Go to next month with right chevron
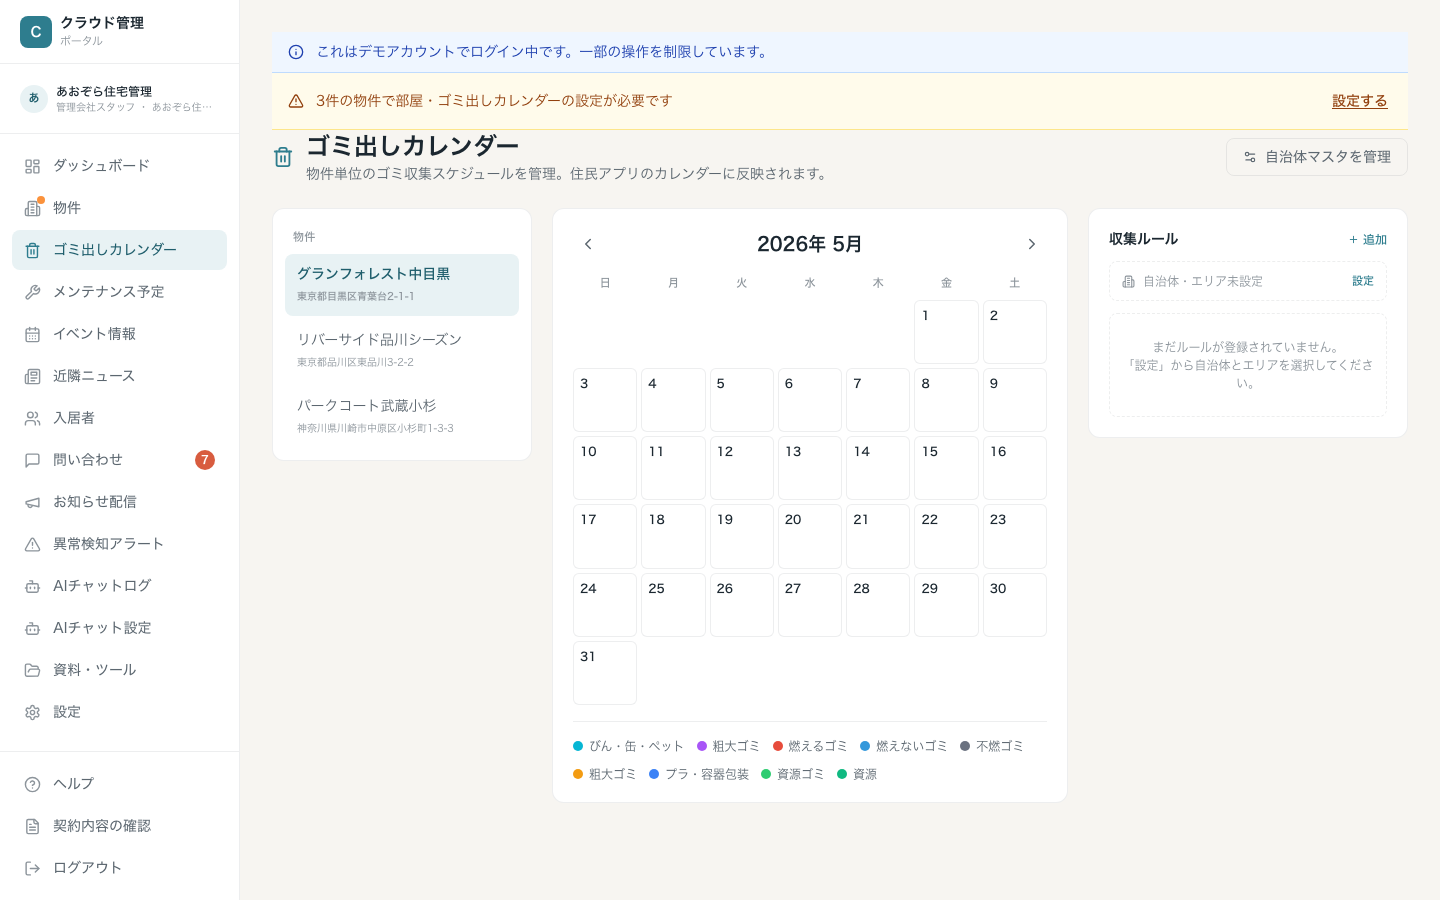Screen dimensions: 1440x900 point(1032,244)
